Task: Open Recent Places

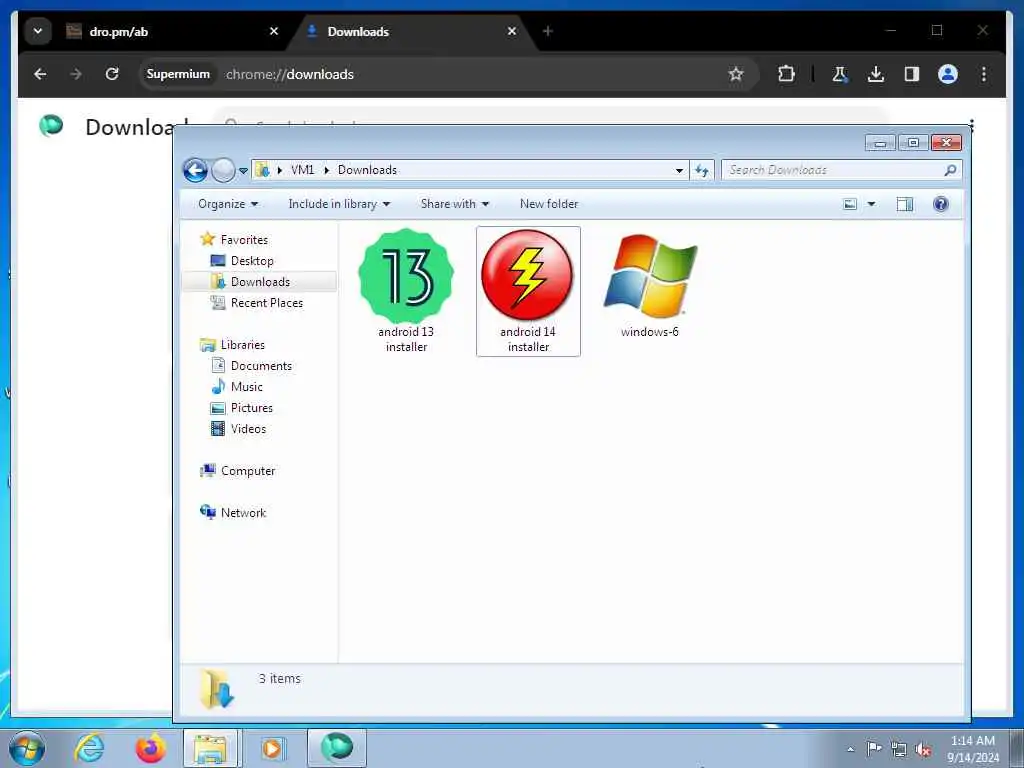Action: coord(266,302)
